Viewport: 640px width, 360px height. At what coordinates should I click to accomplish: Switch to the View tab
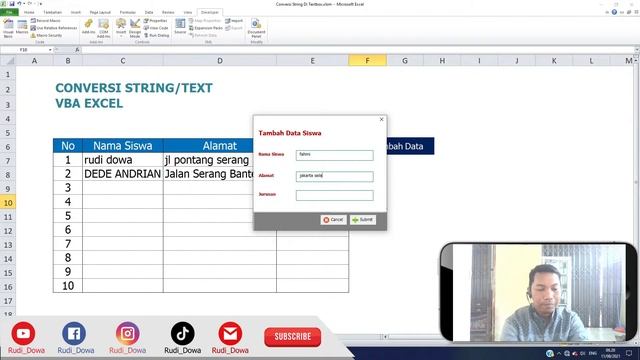[x=187, y=12]
